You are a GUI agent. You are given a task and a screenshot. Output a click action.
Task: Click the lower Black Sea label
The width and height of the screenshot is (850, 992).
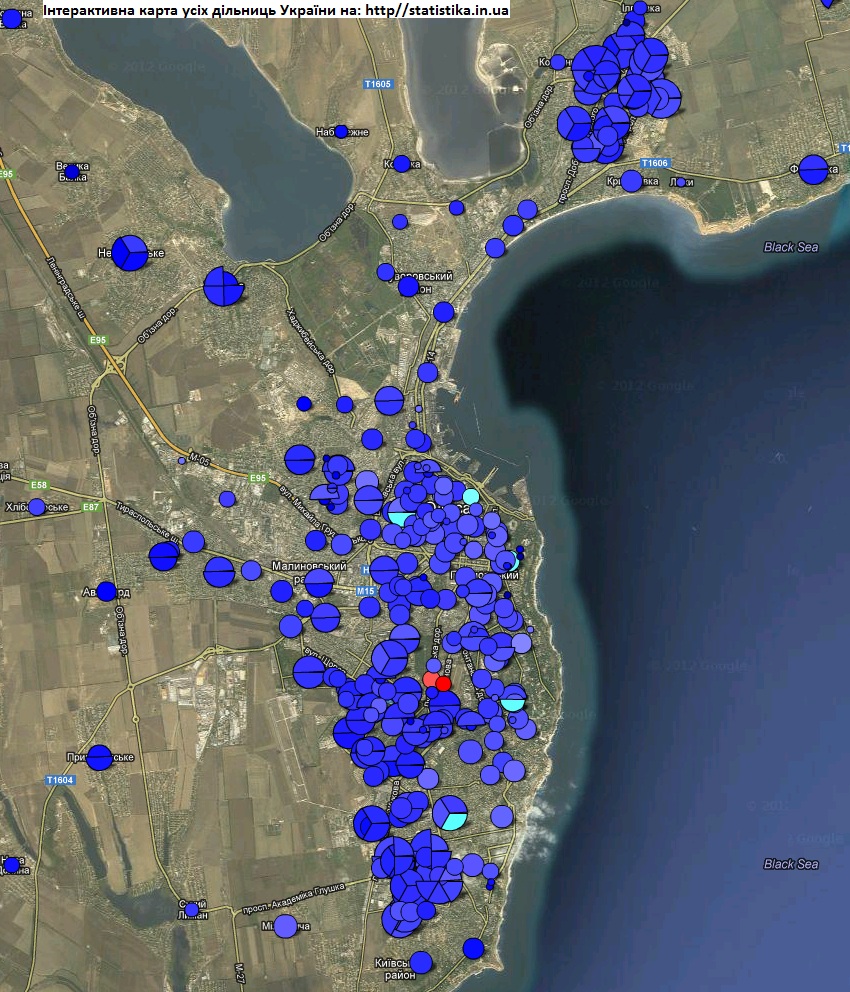791,864
